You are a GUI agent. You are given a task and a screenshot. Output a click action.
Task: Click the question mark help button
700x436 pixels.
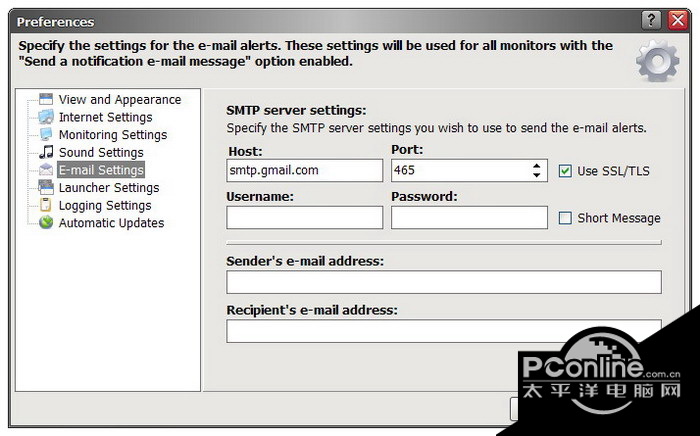651,21
